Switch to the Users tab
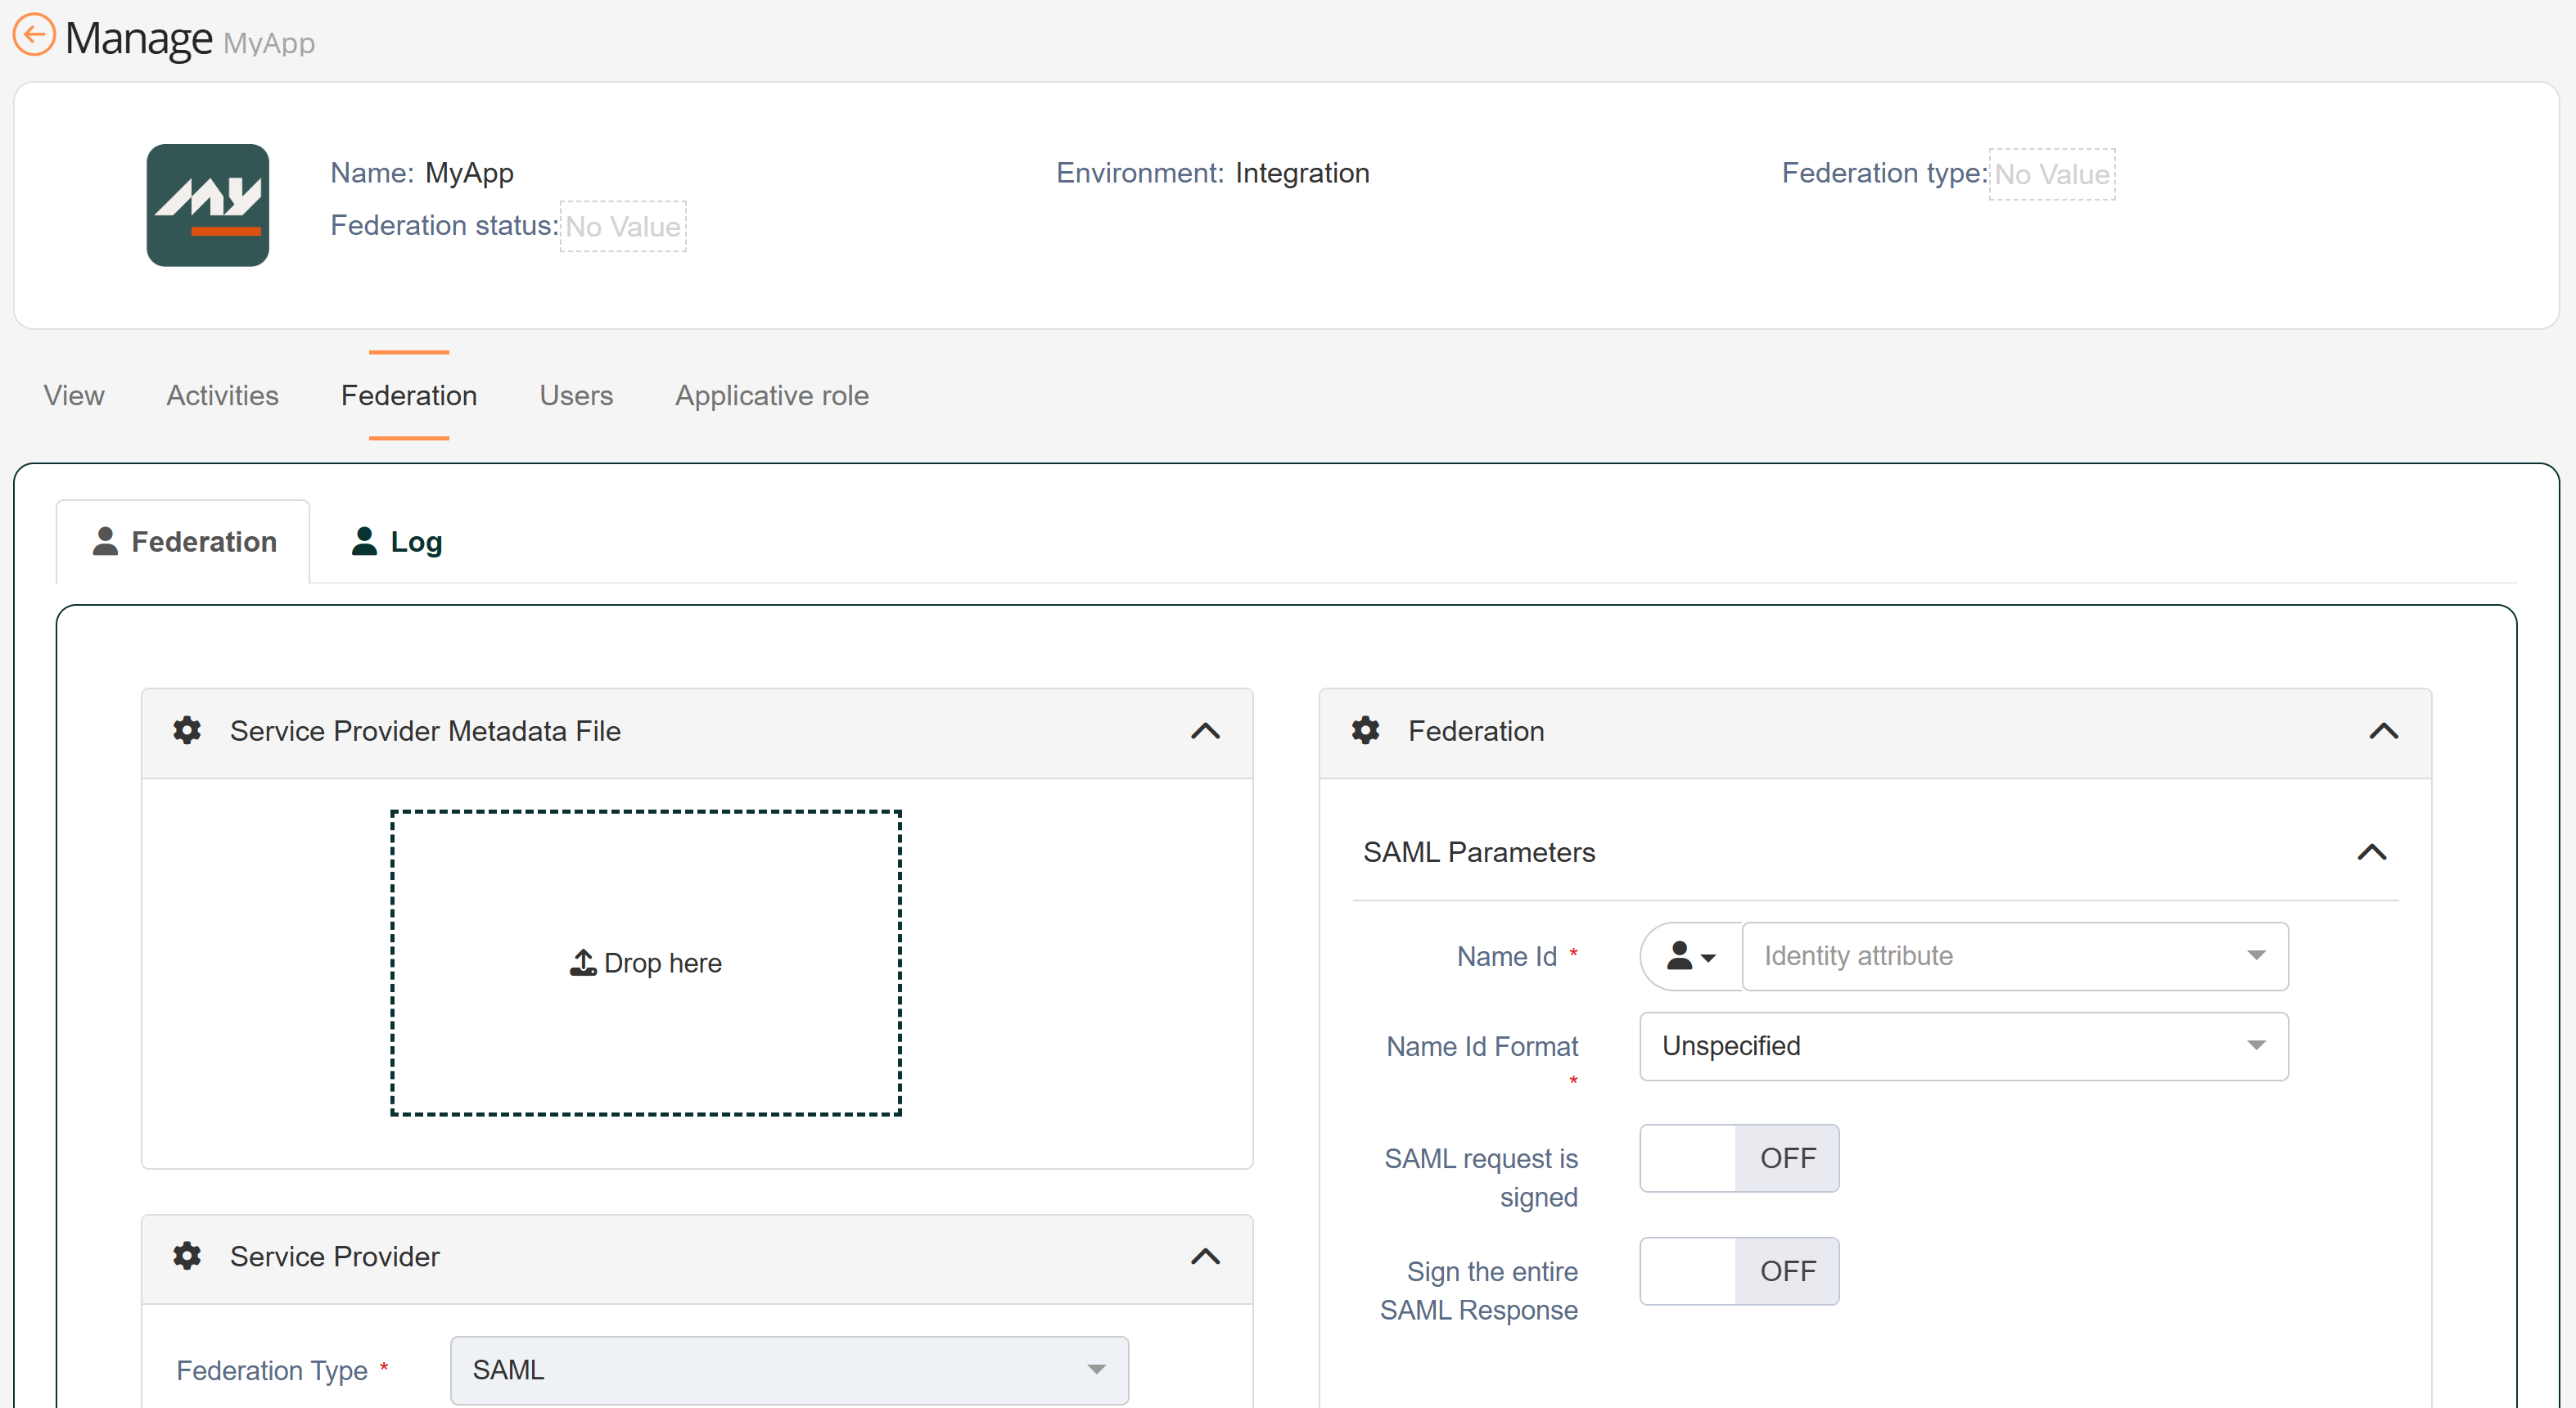Screen dimensions: 2576x1408 click(576, 396)
